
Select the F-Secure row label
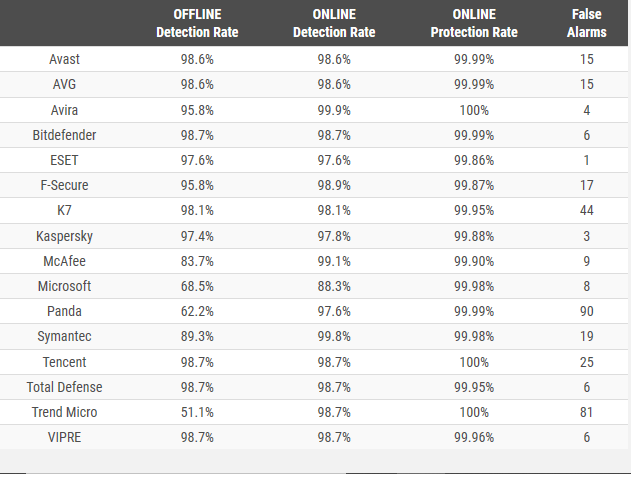click(x=65, y=186)
